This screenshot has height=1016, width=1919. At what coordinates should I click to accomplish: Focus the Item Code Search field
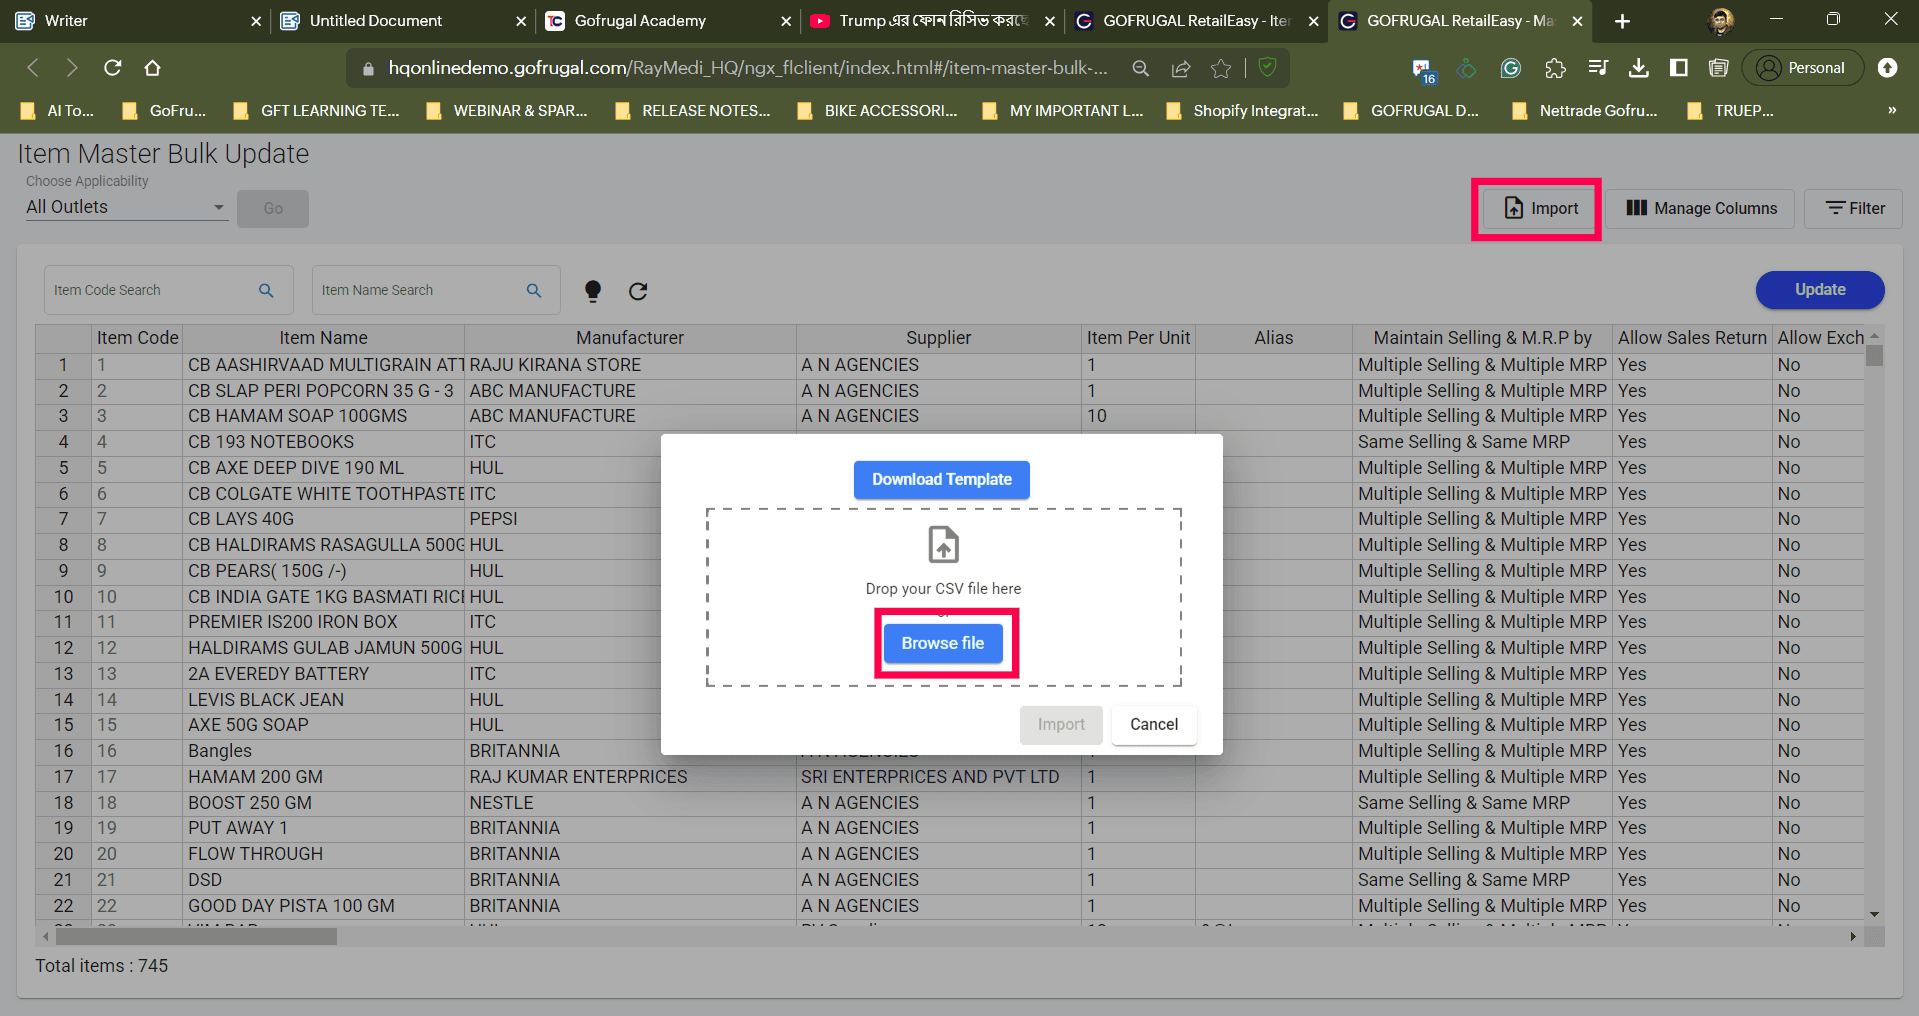pos(168,290)
